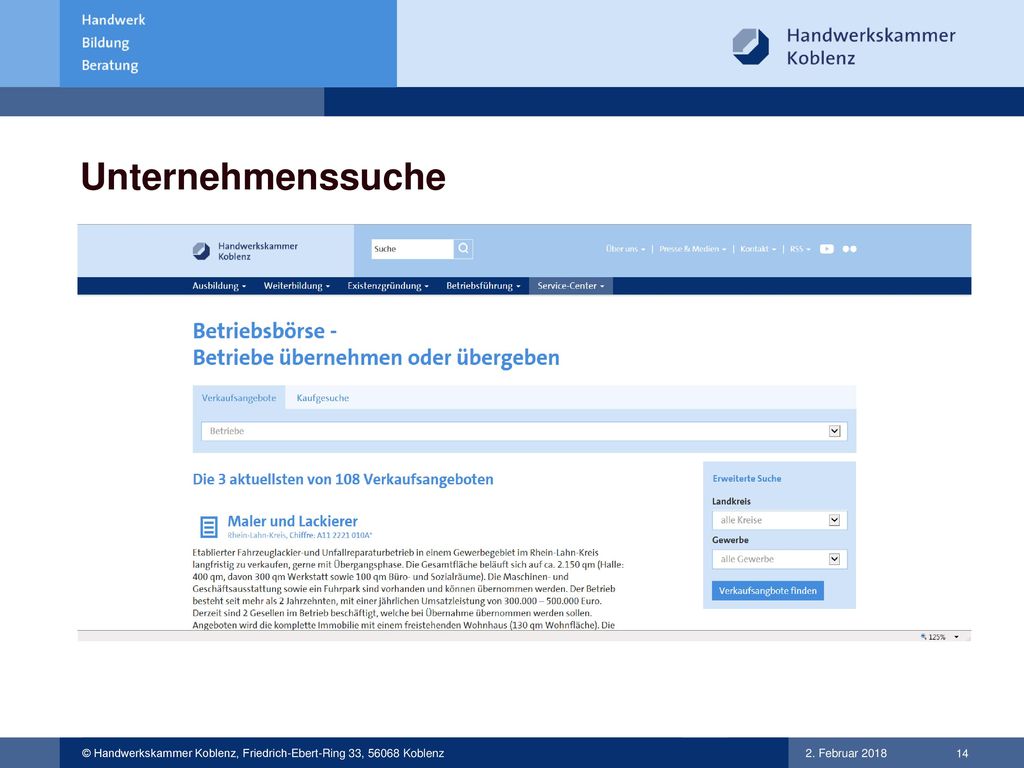Image resolution: width=1024 pixels, height=768 pixels.
Task: Click the Erweiterte Suche heading
Action: [746, 478]
